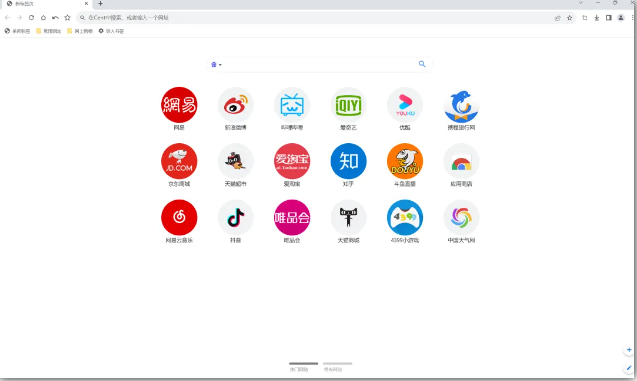Reload the page with refresh button
Viewport: 637px width, 381px height.
tap(31, 17)
